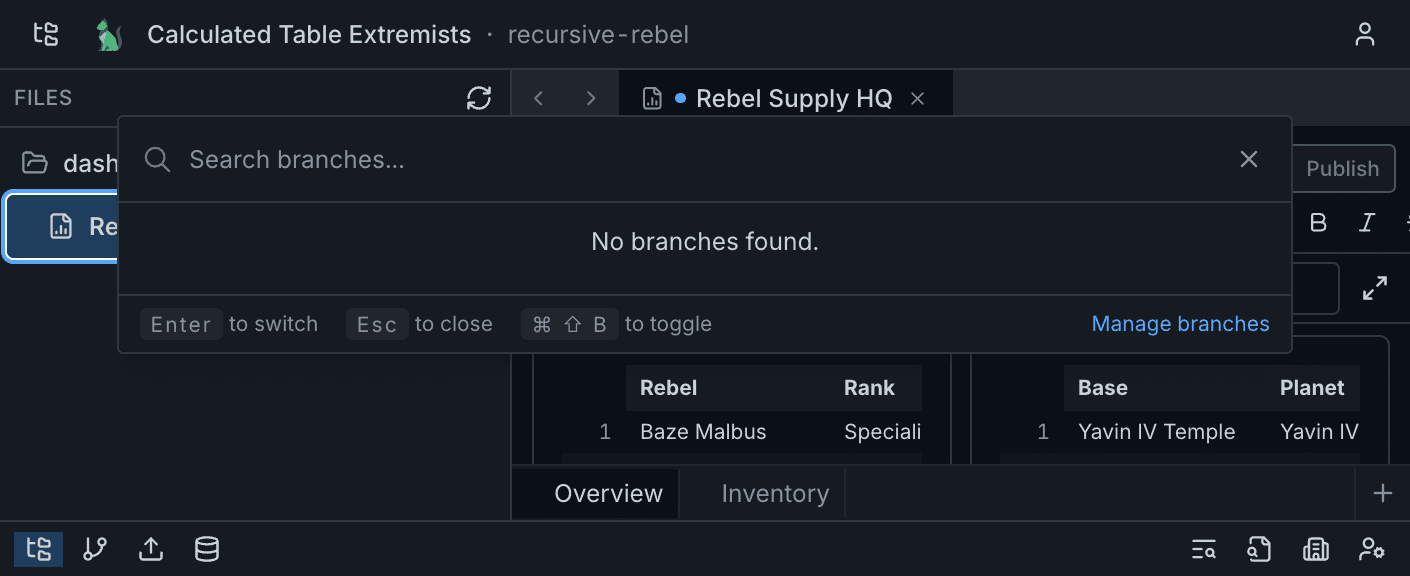The width and height of the screenshot is (1410, 576).
Task: Open the document search icon
Action: click(1259, 549)
